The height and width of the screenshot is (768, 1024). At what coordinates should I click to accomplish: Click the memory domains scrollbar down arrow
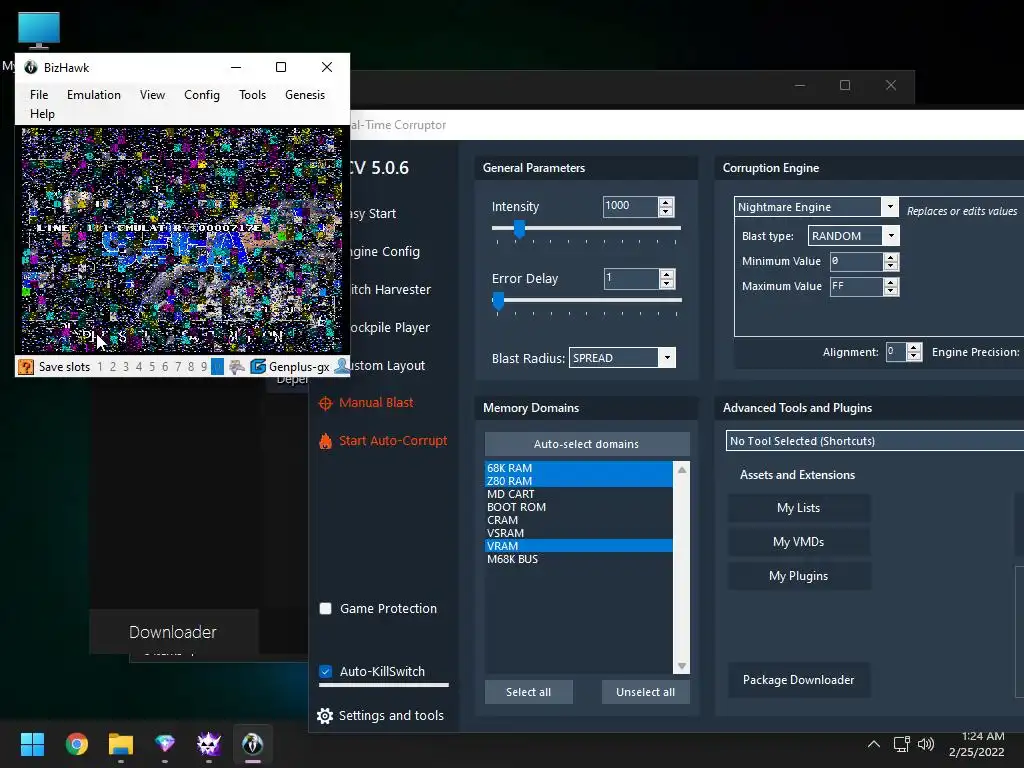682,666
